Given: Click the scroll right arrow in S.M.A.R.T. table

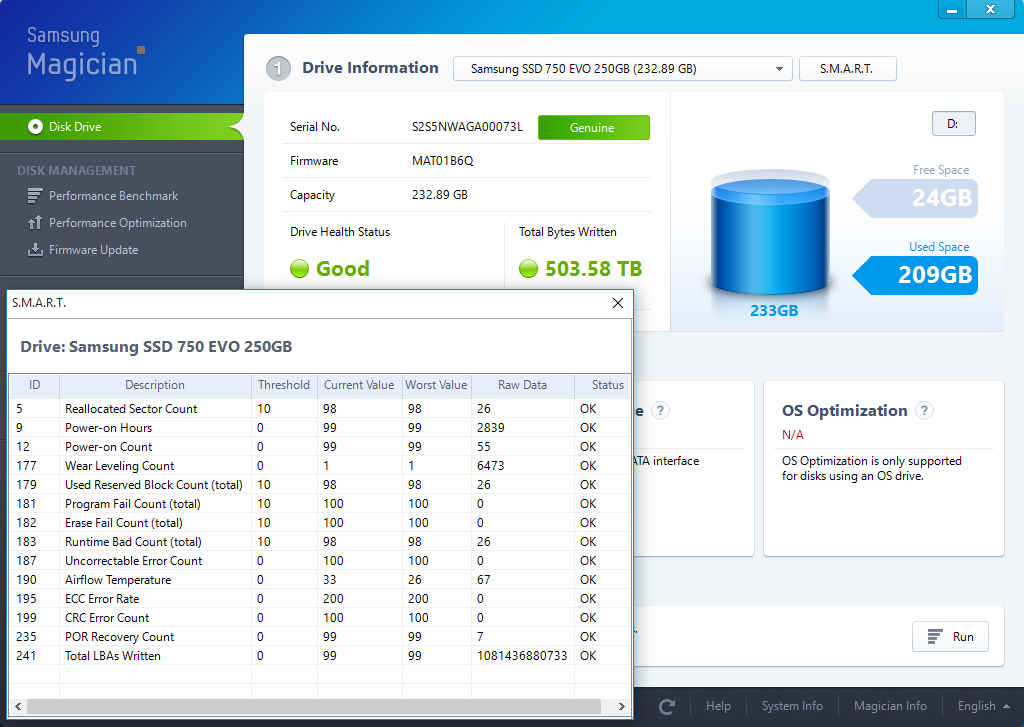Looking at the screenshot, I should coord(622,706).
